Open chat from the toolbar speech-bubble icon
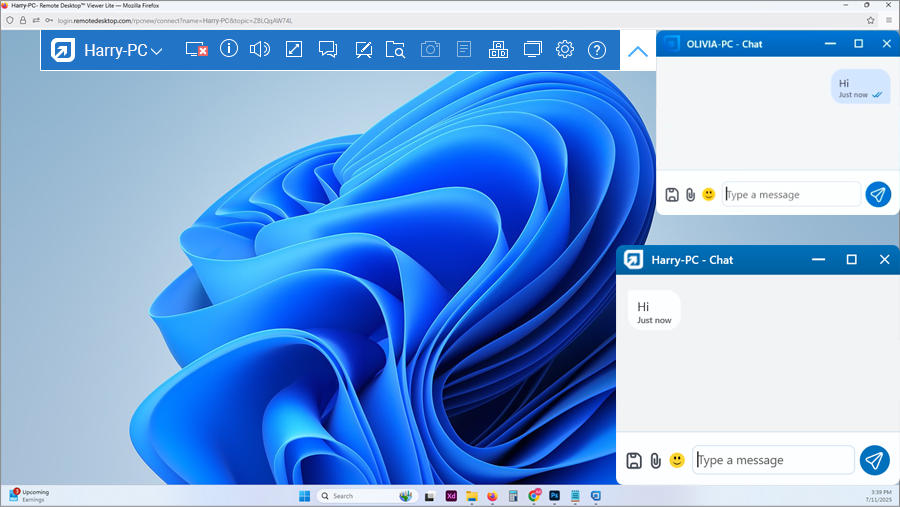900x507 pixels. pos(328,49)
